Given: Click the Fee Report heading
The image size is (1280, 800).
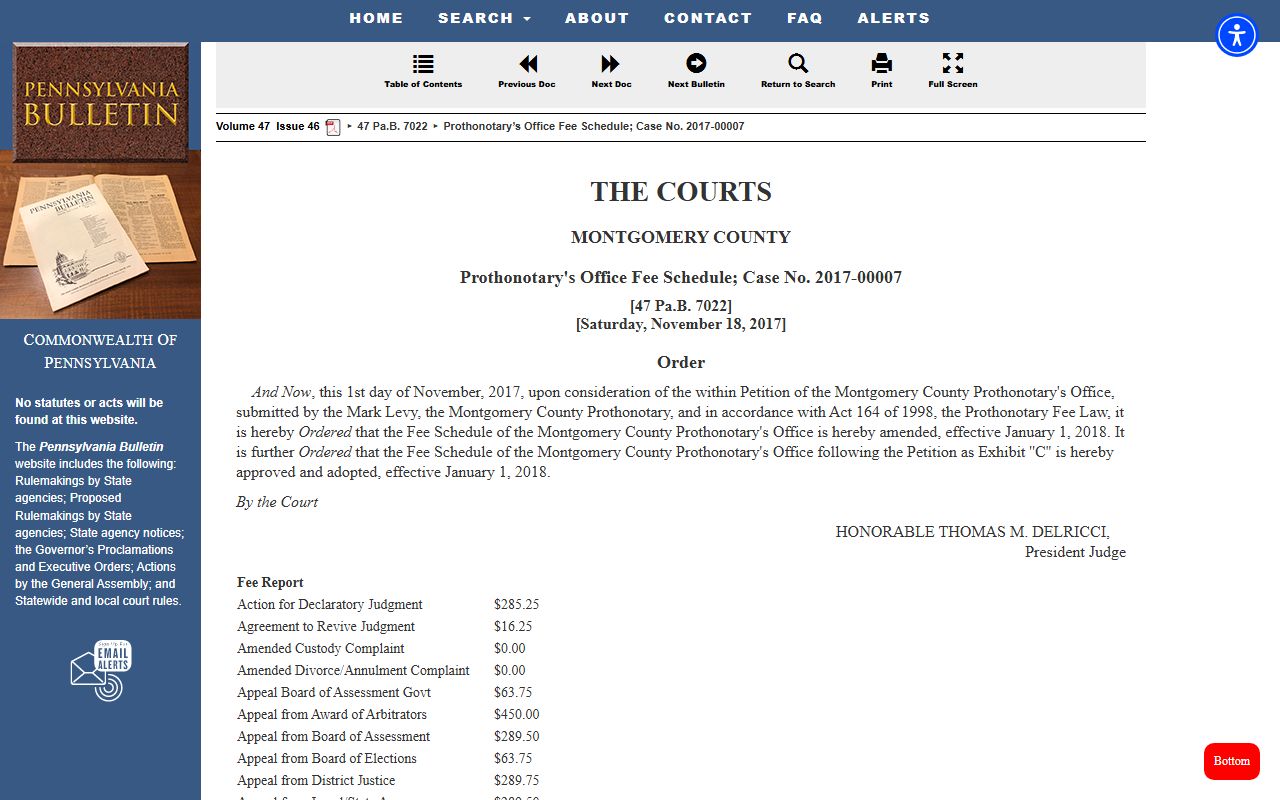Looking at the screenshot, I should [270, 582].
